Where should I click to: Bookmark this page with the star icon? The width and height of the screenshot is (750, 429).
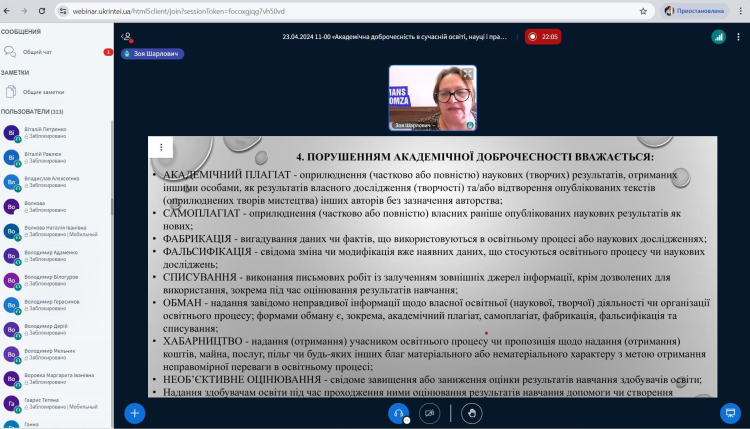pos(643,11)
